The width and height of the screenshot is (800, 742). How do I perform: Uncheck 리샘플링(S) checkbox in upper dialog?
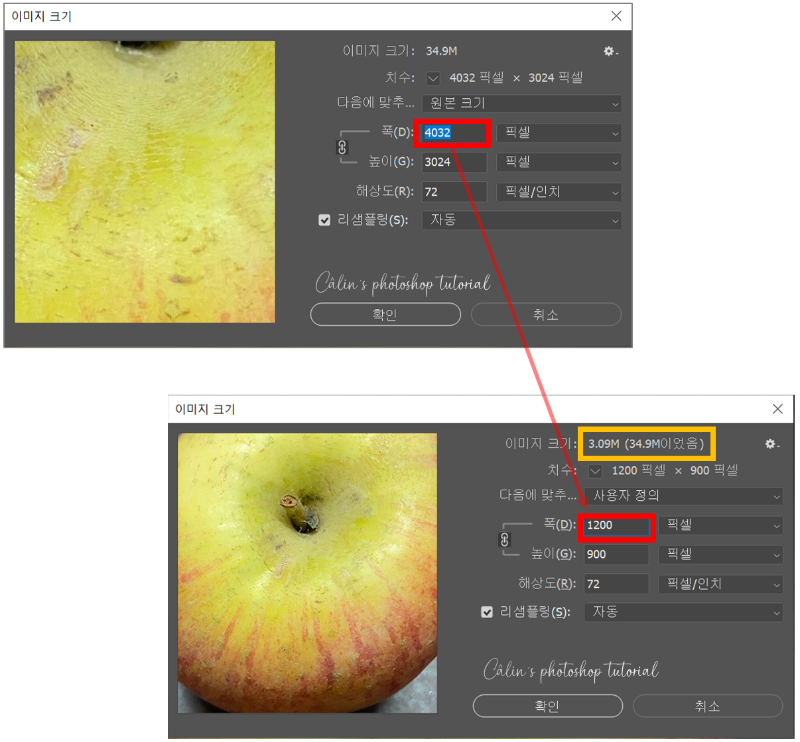pos(324,220)
